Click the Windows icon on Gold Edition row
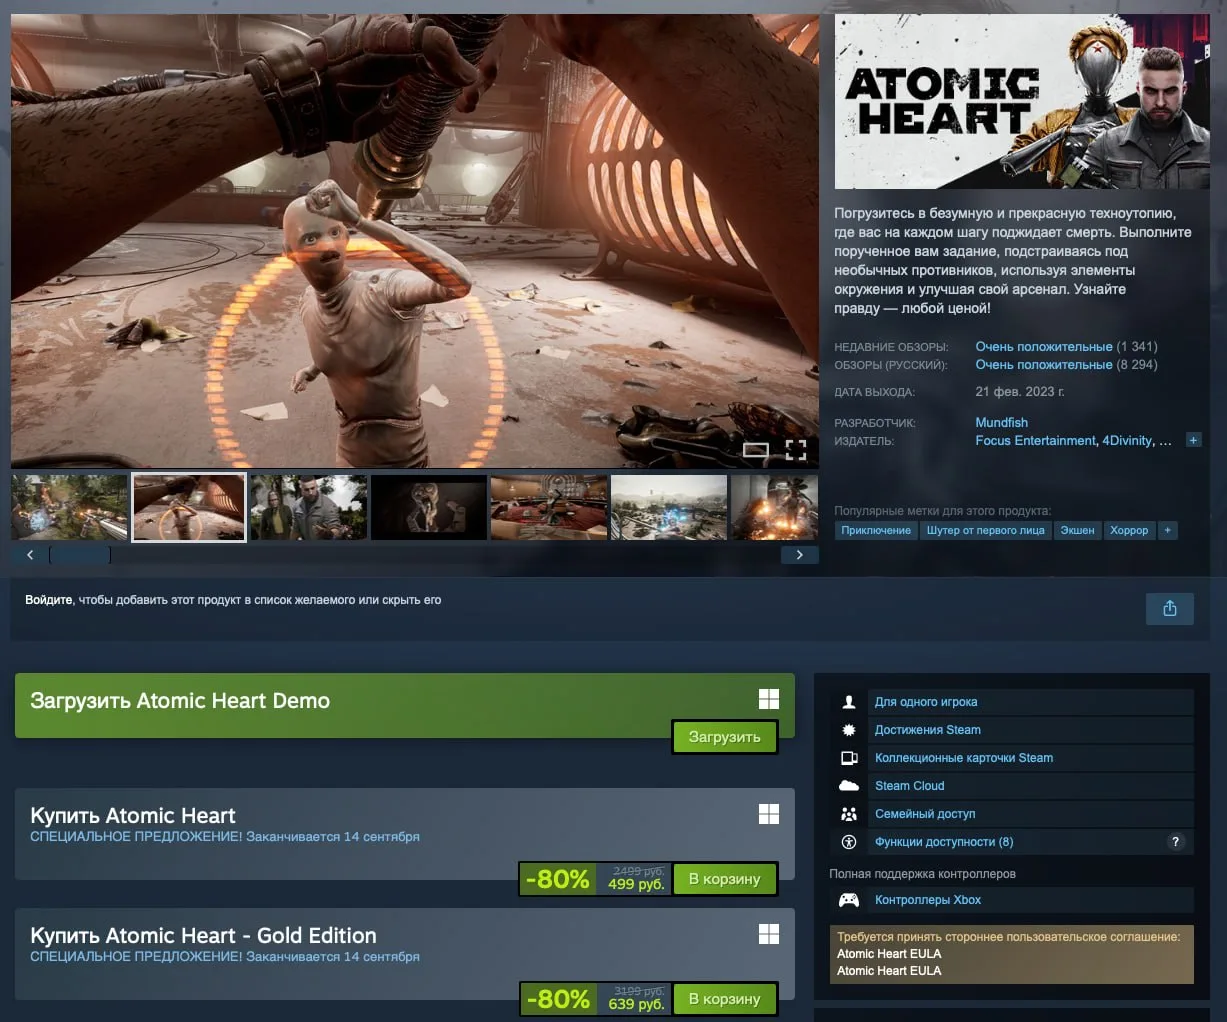 [x=769, y=934]
